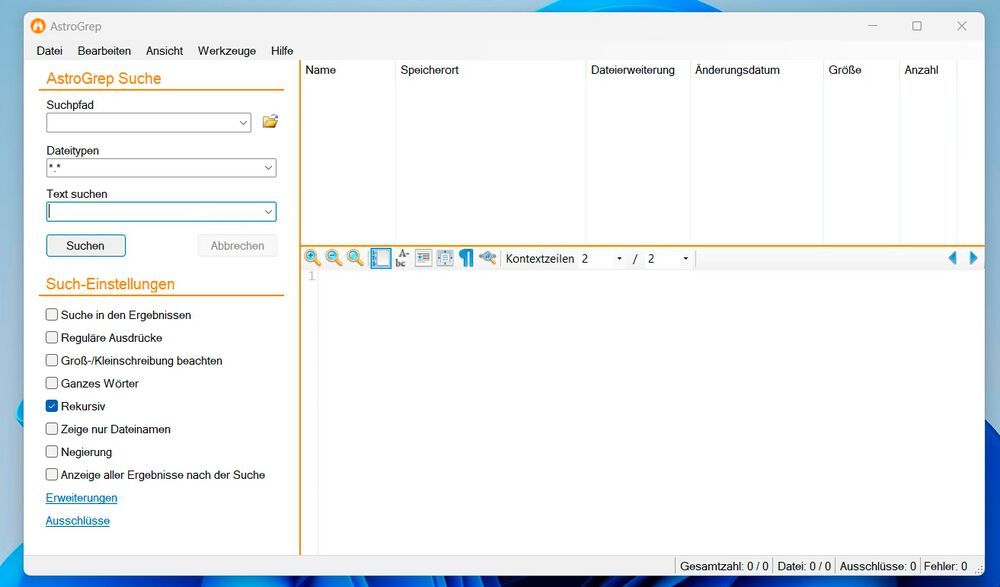The width and height of the screenshot is (1000, 587).
Task: Click the zoom out magnifier icon
Action: 334,258
